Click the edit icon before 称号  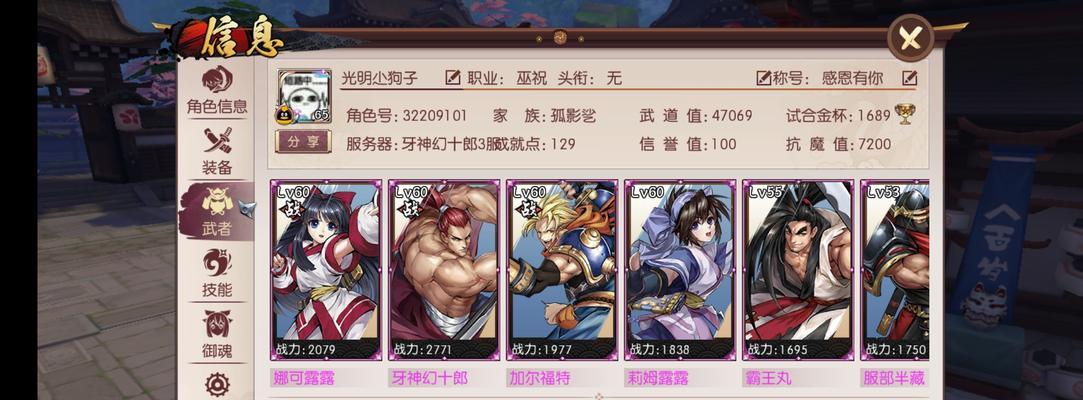[x=763, y=78]
